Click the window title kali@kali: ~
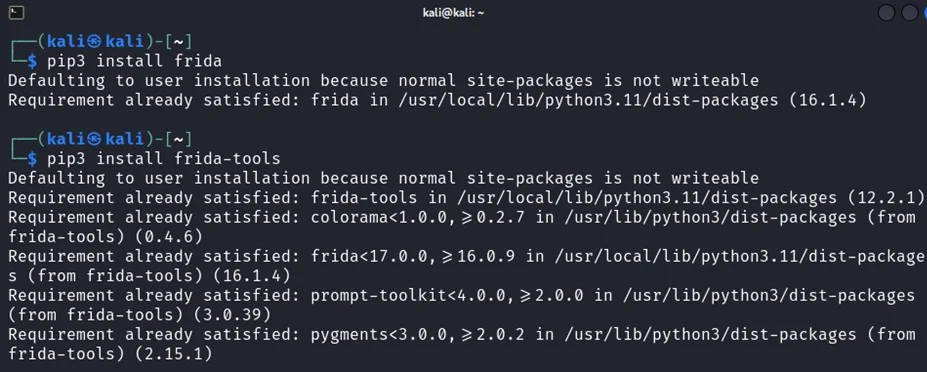 click(x=453, y=13)
